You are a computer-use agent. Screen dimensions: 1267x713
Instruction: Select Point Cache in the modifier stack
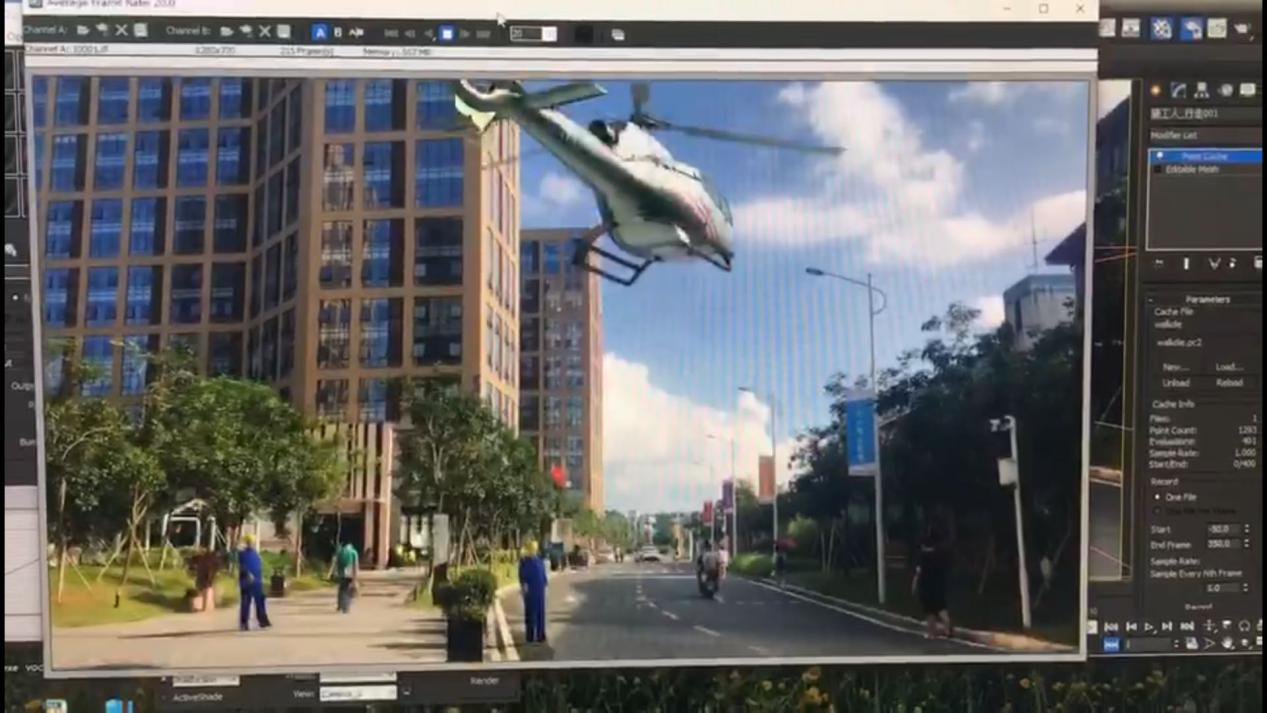click(x=1204, y=156)
